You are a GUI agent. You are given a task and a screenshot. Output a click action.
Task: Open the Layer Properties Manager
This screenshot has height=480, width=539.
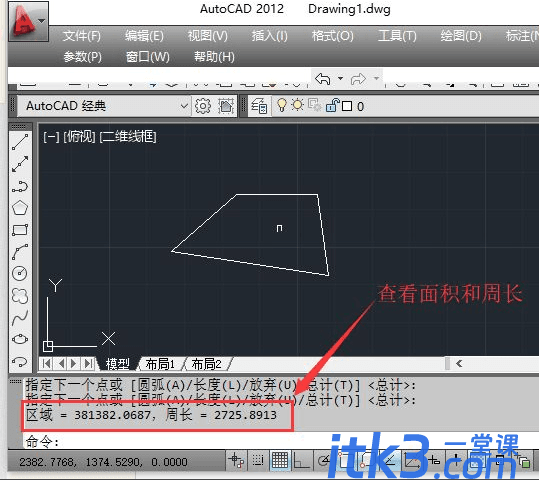point(259,106)
